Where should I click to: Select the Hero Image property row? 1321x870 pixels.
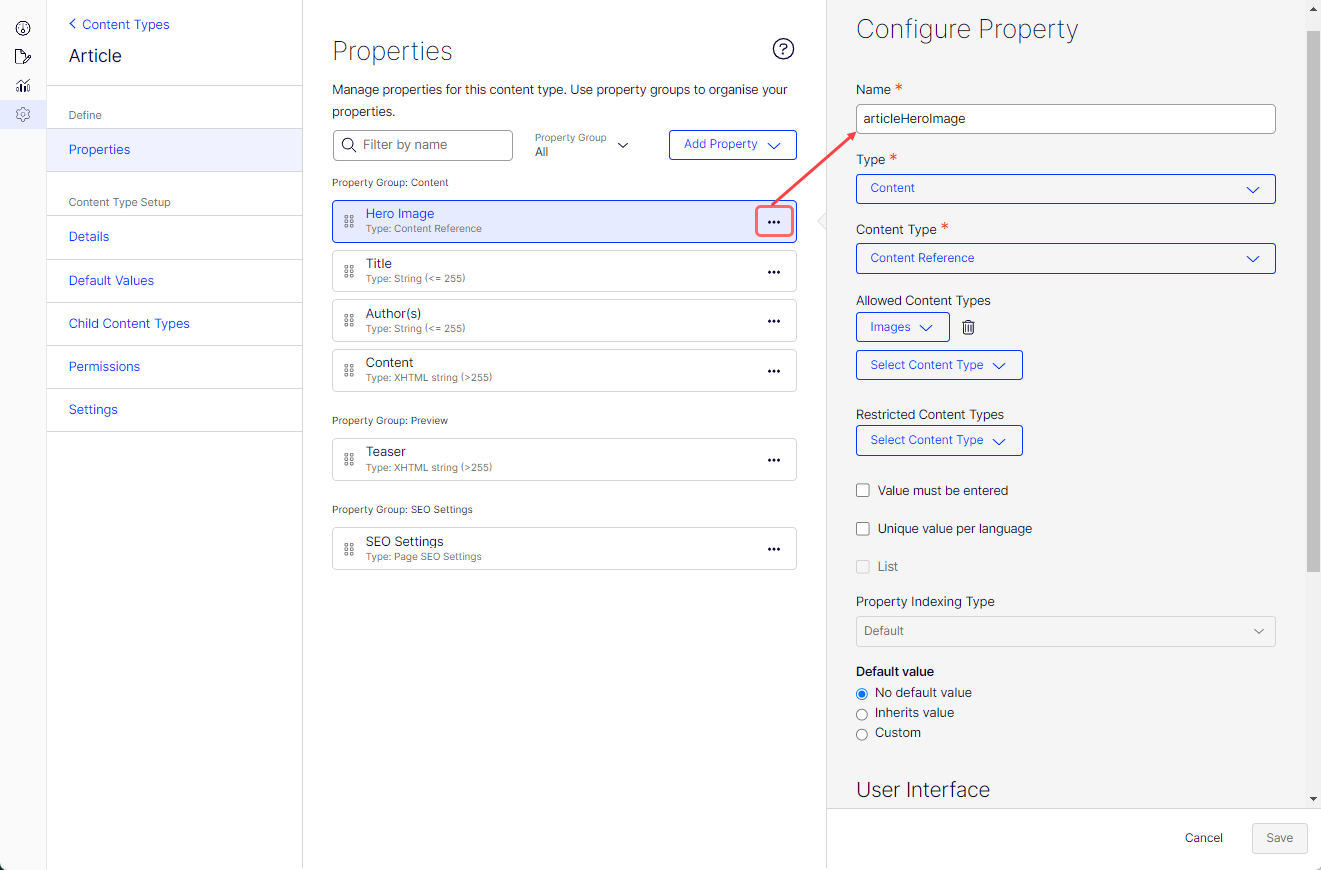coord(564,221)
